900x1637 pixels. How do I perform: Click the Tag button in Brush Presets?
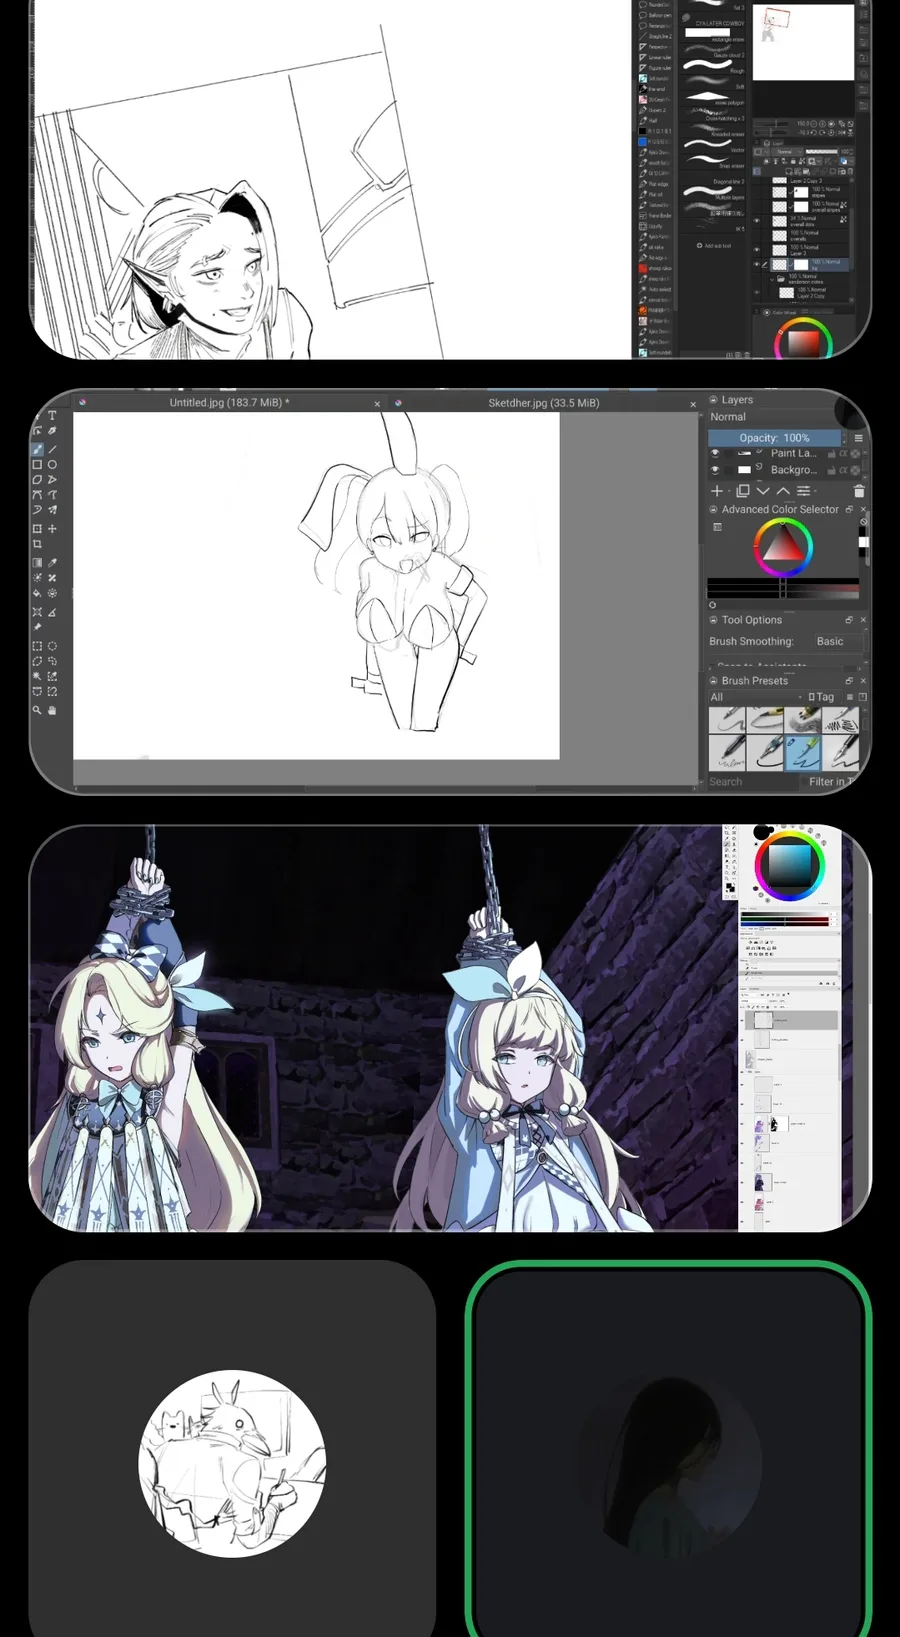click(821, 697)
